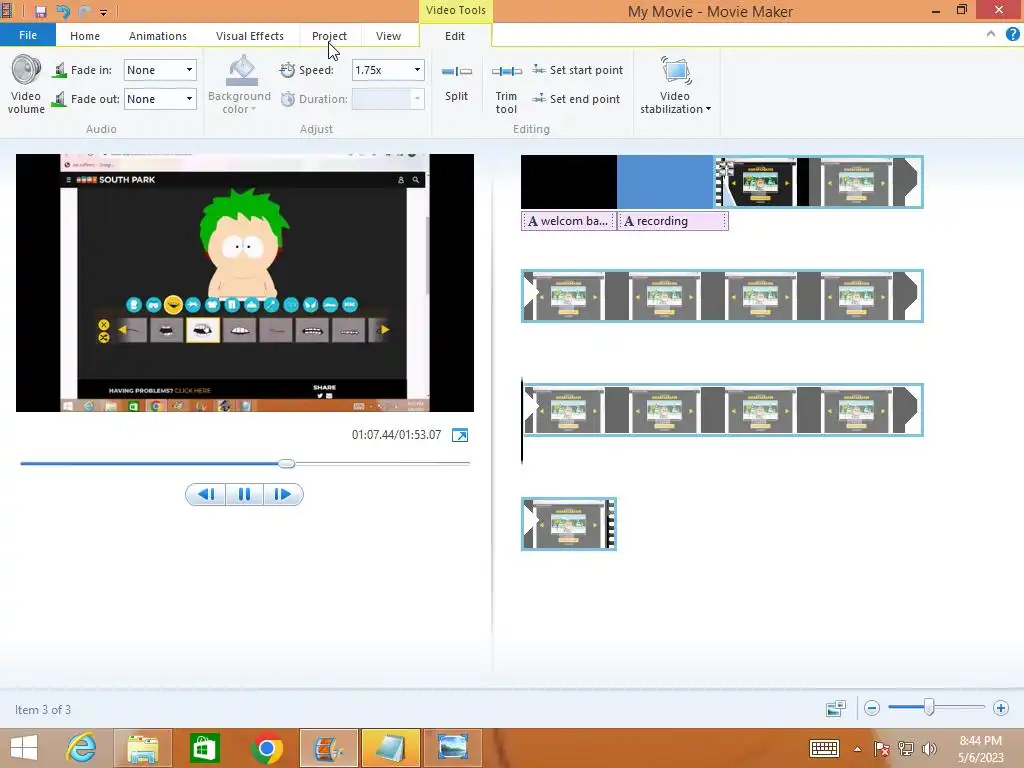Step to the previous frame
This screenshot has height=768, width=1024.
pyautogui.click(x=206, y=494)
